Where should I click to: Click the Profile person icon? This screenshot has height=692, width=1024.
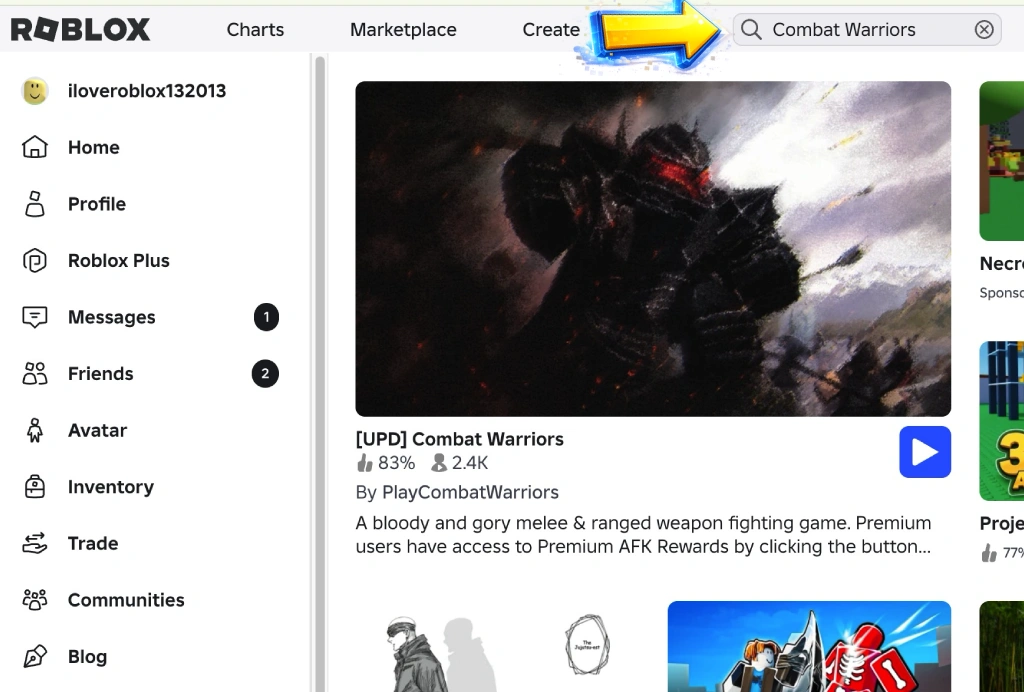[35, 204]
